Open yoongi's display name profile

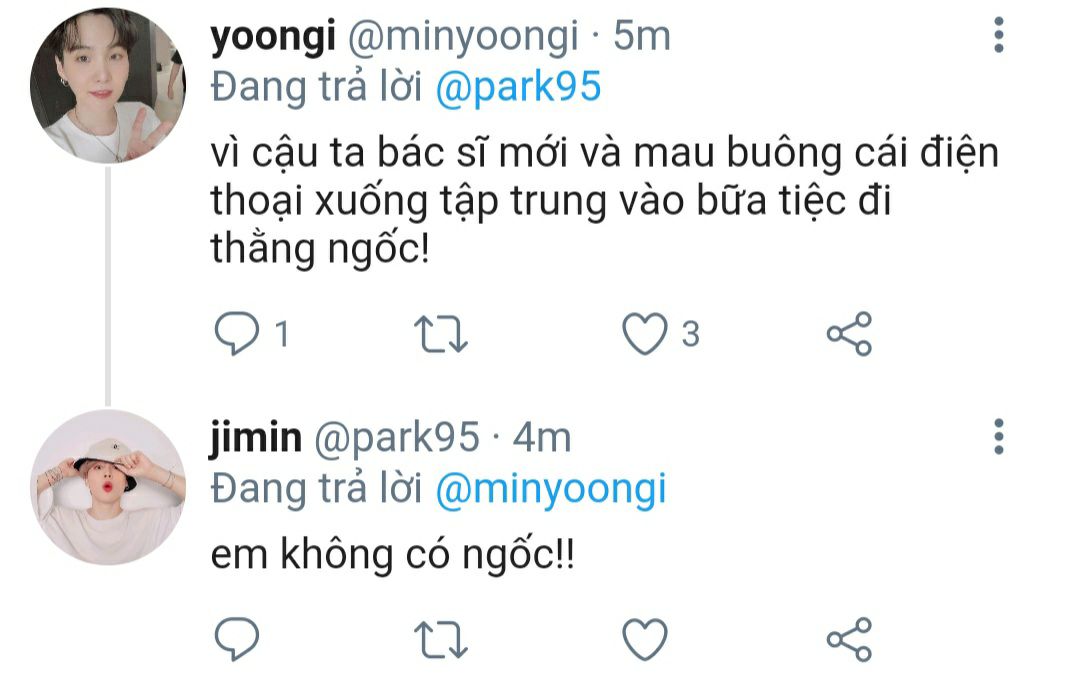click(273, 37)
